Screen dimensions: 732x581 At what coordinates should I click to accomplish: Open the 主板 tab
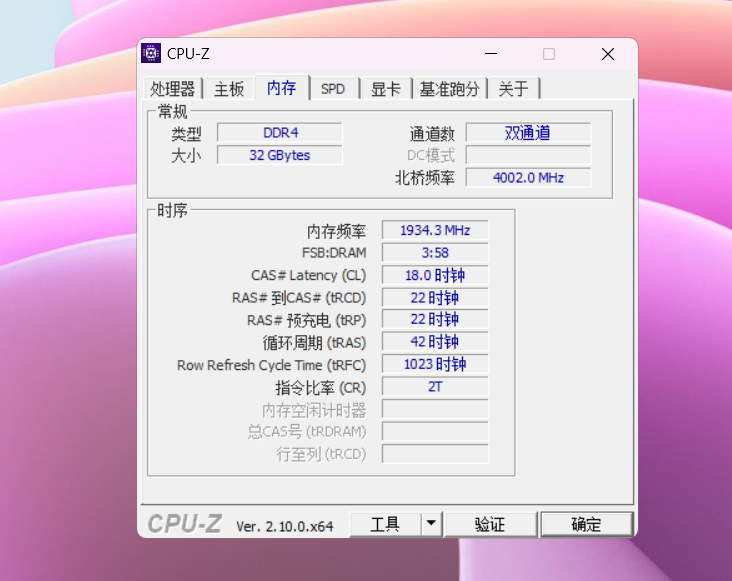pos(229,89)
